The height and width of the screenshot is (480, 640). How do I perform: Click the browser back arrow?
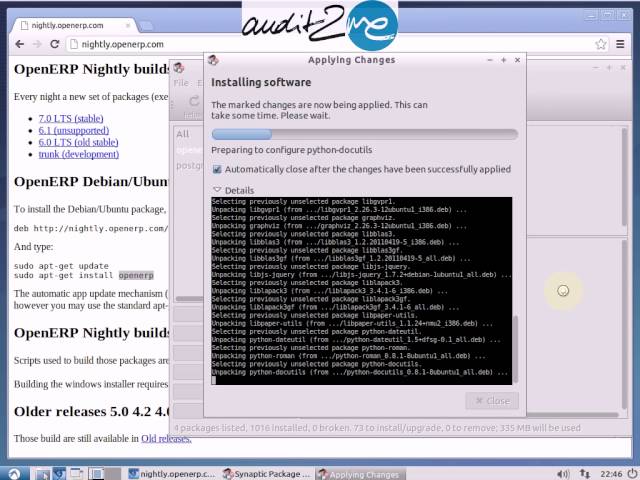pos(19,44)
